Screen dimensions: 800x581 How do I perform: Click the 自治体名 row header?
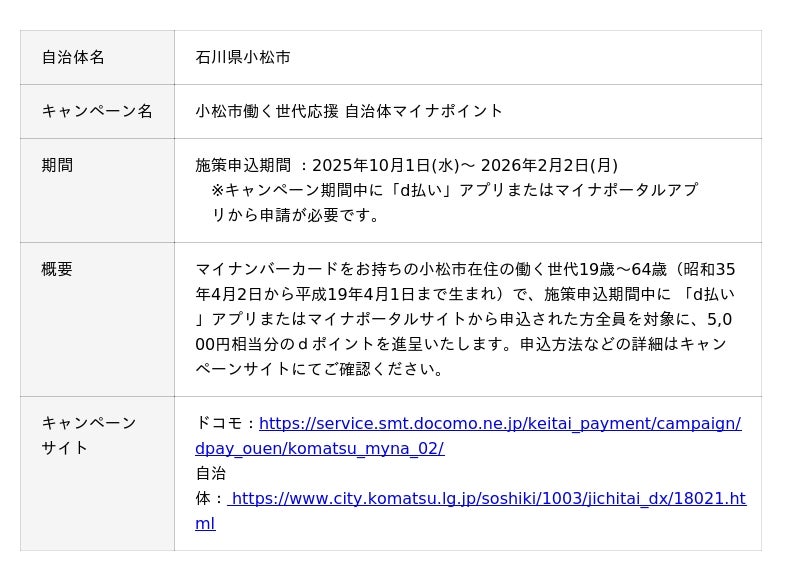pyautogui.click(x=73, y=57)
